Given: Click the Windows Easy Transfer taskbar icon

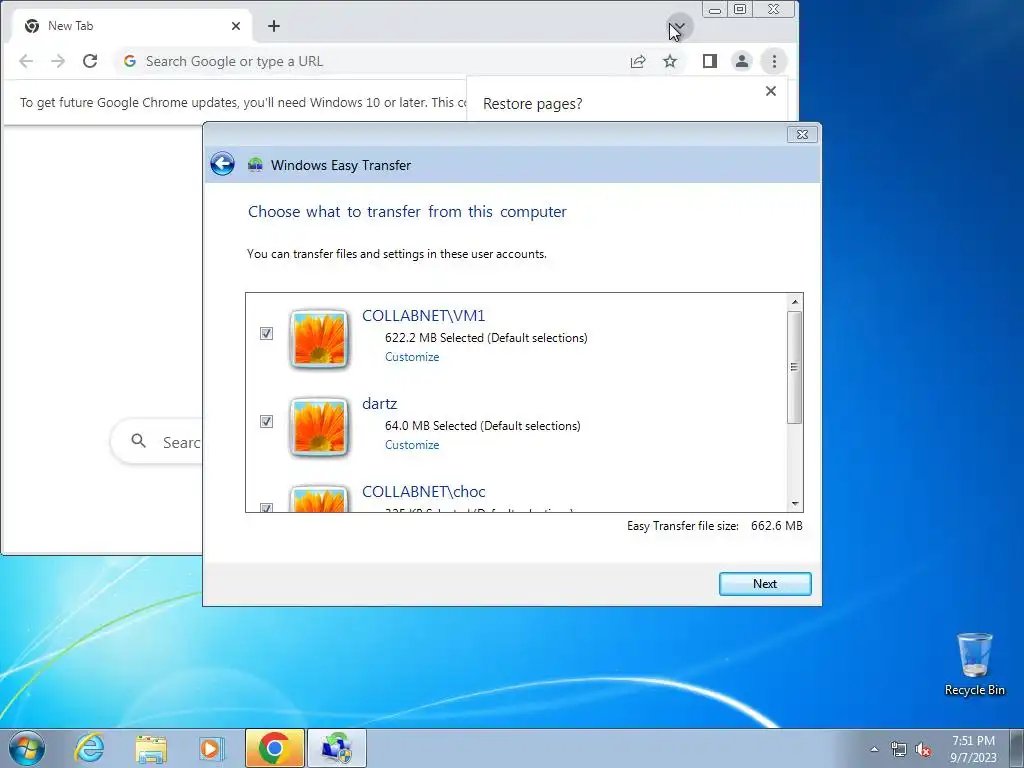Looking at the screenshot, I should pos(337,748).
